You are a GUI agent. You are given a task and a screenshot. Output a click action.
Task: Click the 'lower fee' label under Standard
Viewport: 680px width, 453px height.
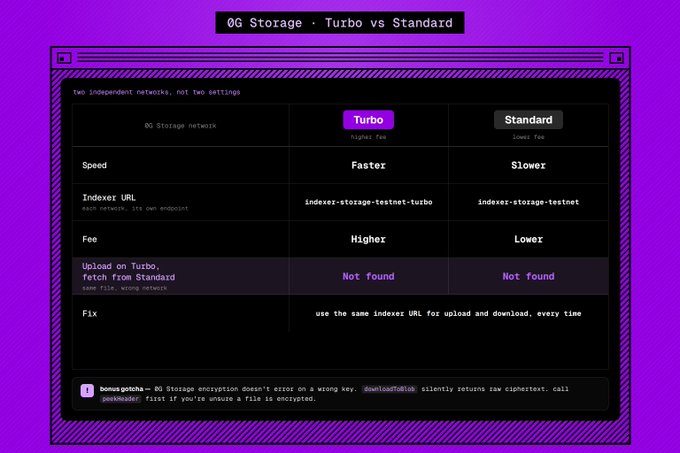(528, 137)
